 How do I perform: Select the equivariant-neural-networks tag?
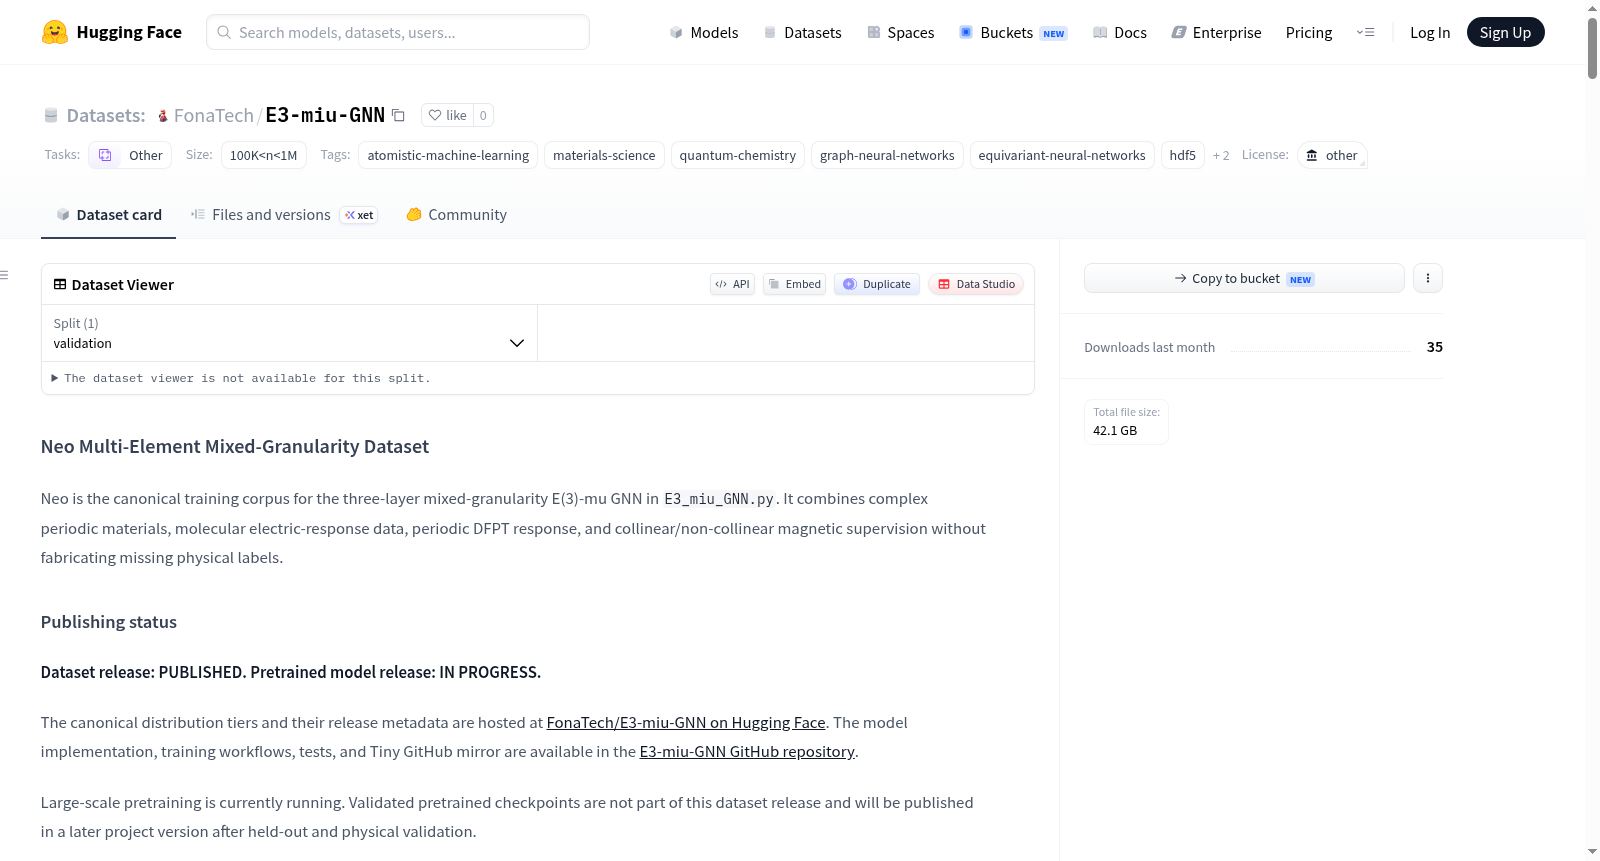point(1062,155)
